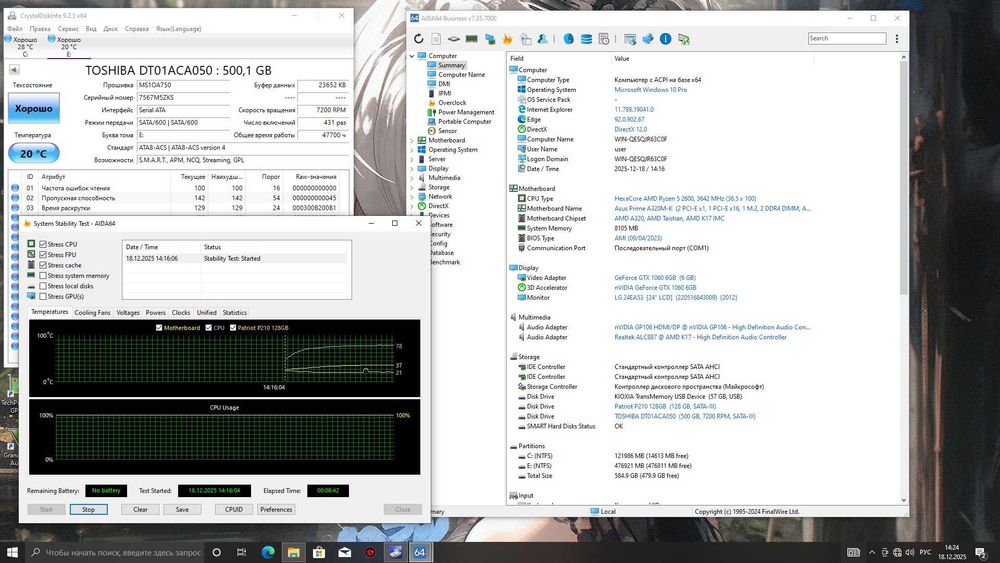Image resolution: width=1000 pixels, height=563 pixels.
Task: Click the monitor diagnostics icon in AIDA64 toolbar
Action: (x=490, y=39)
